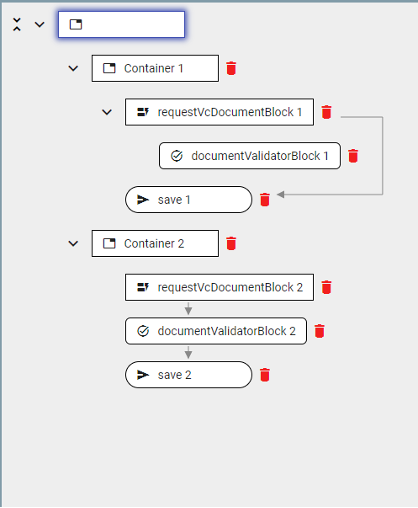Click trash icon beside save 2

coord(265,375)
